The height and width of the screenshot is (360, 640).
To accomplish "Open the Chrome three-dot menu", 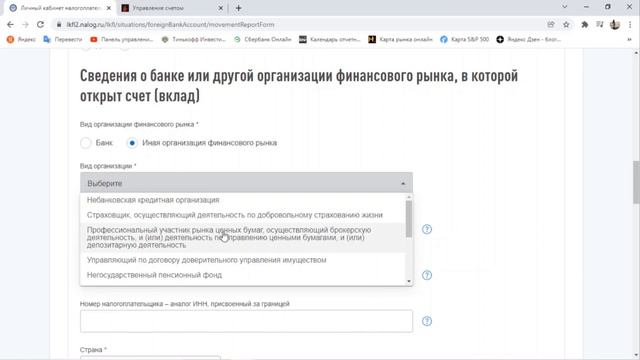I will coord(630,24).
